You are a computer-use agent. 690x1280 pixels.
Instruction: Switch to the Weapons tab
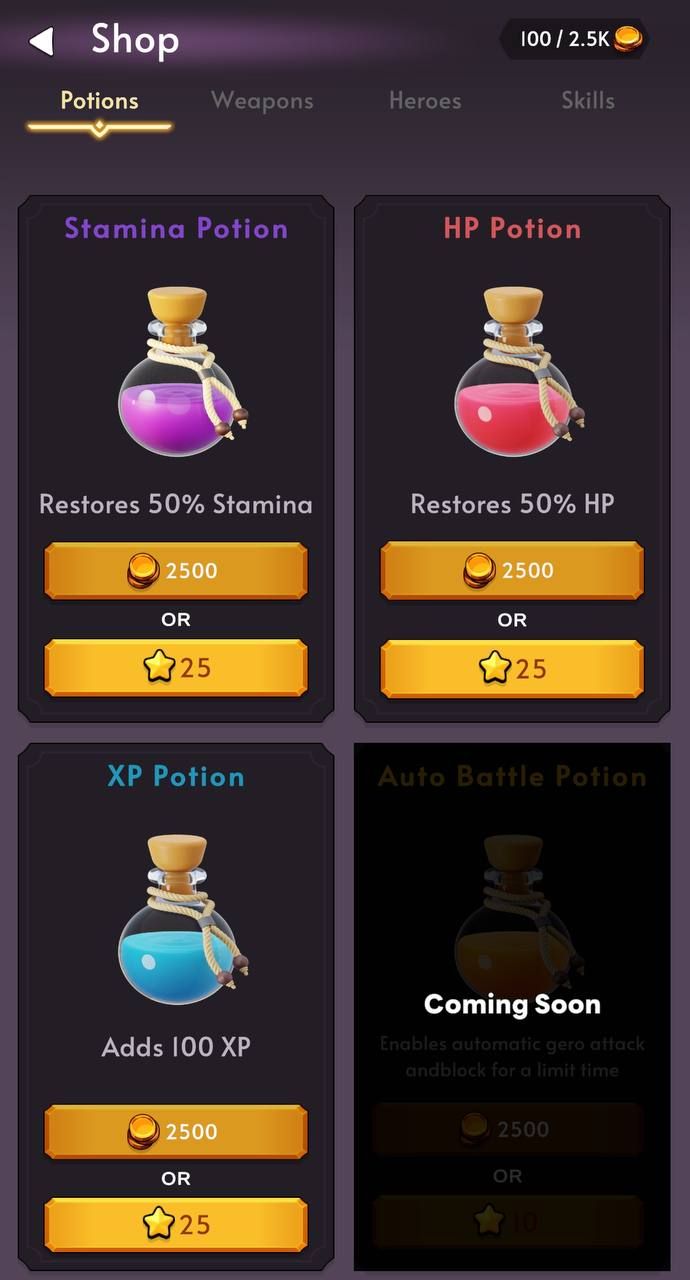(262, 101)
